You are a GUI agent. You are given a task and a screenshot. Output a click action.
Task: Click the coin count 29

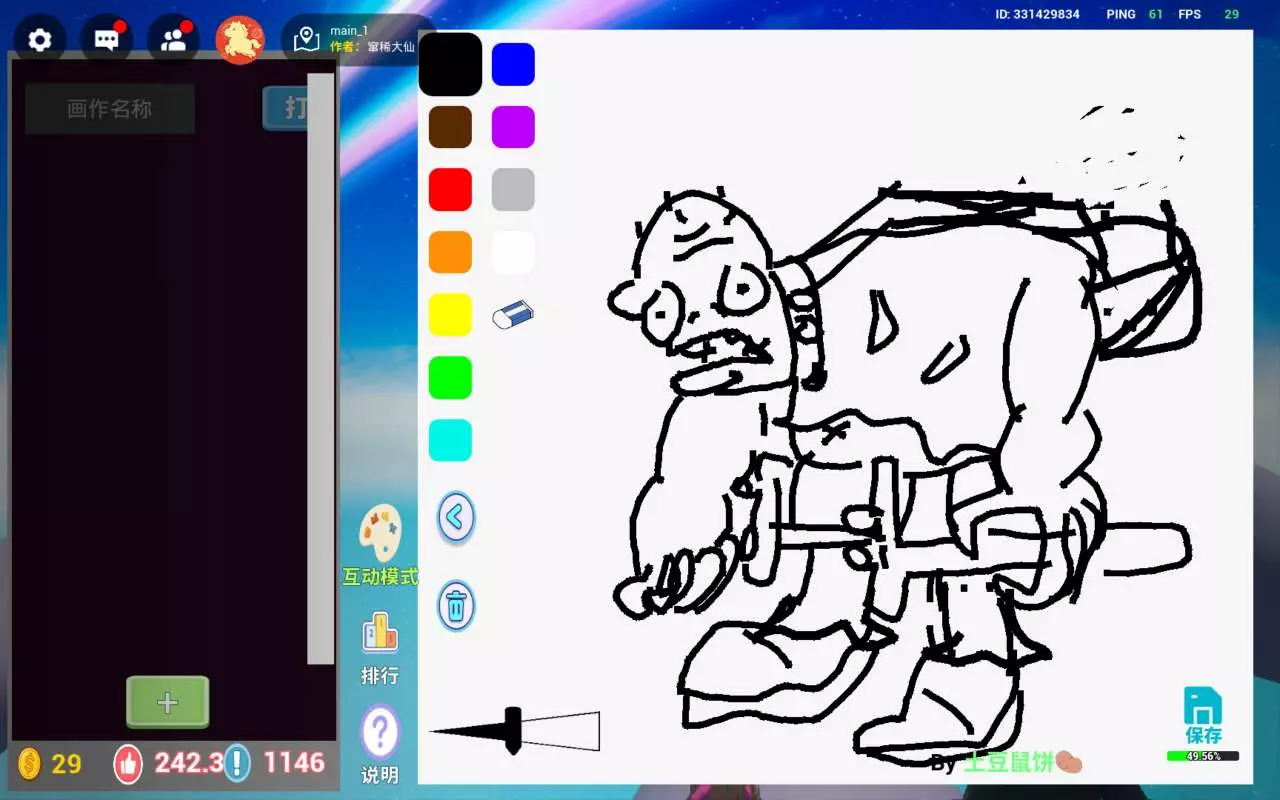[66, 764]
